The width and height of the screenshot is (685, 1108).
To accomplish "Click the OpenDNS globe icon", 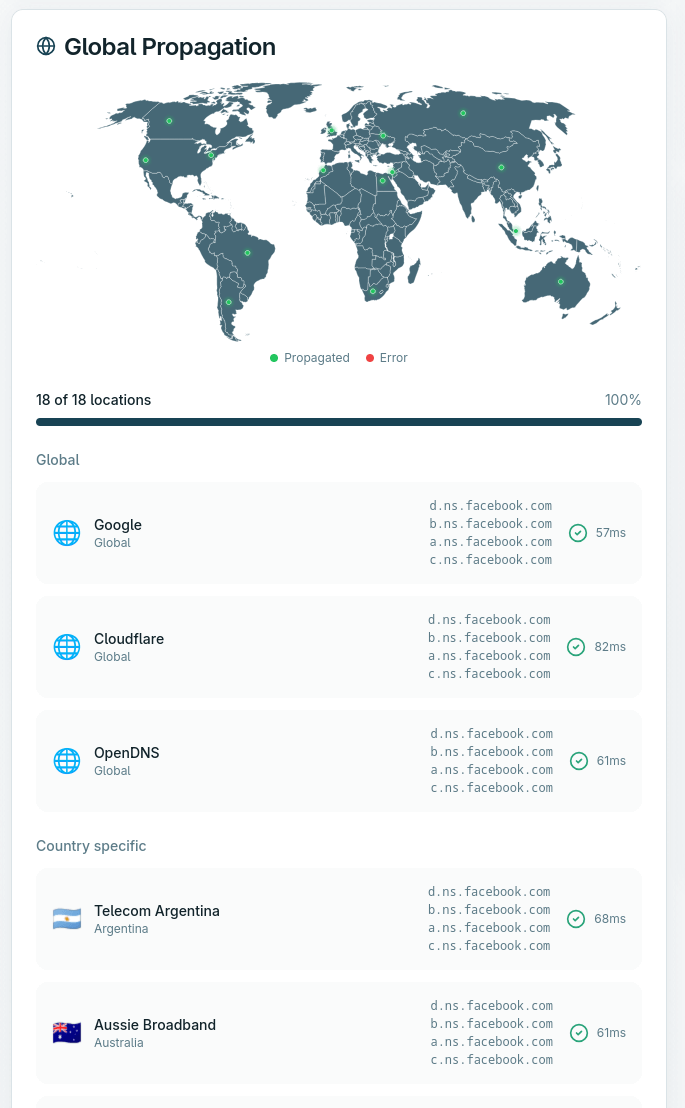I will point(67,761).
